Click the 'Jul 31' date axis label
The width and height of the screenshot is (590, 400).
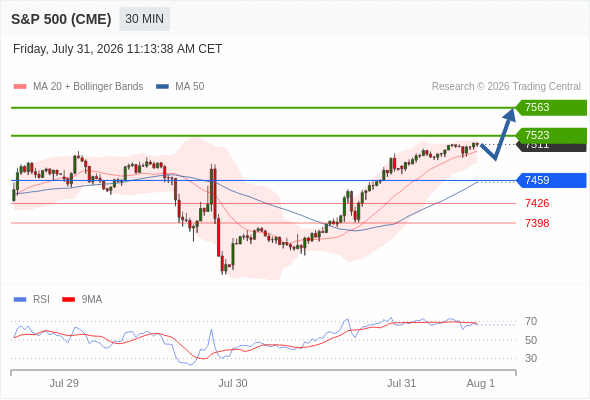pyautogui.click(x=401, y=383)
